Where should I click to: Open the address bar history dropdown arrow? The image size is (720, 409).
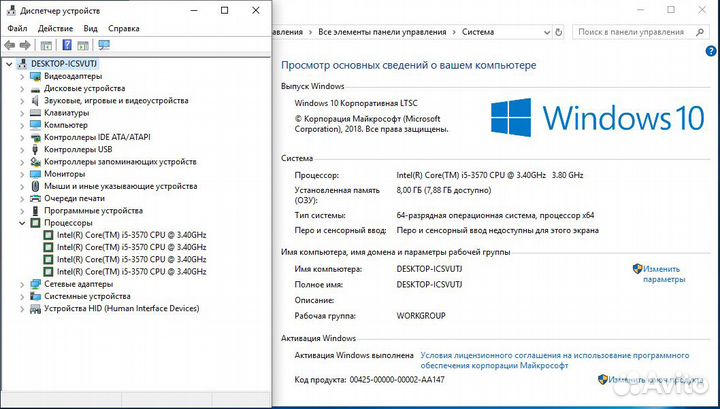(546, 33)
